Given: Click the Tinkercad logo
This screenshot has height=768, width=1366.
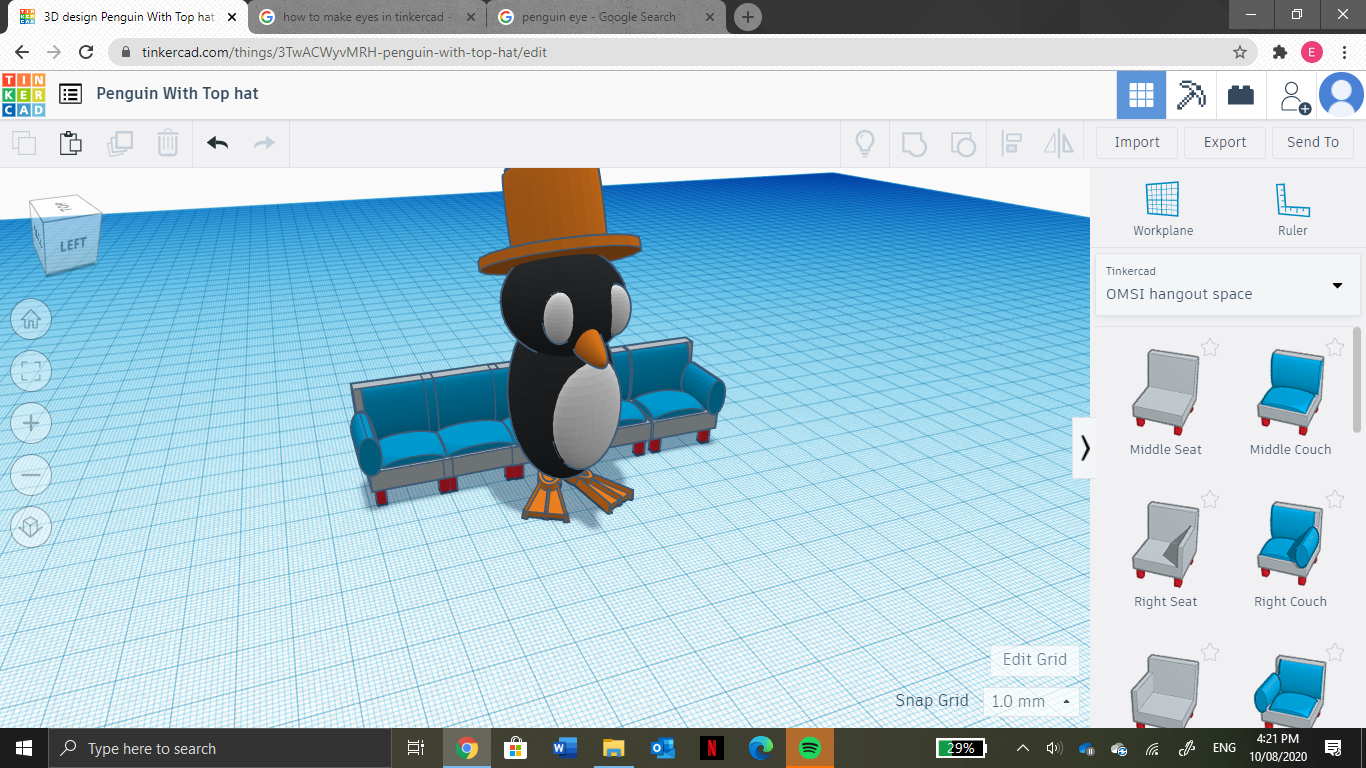Looking at the screenshot, I should [x=24, y=94].
